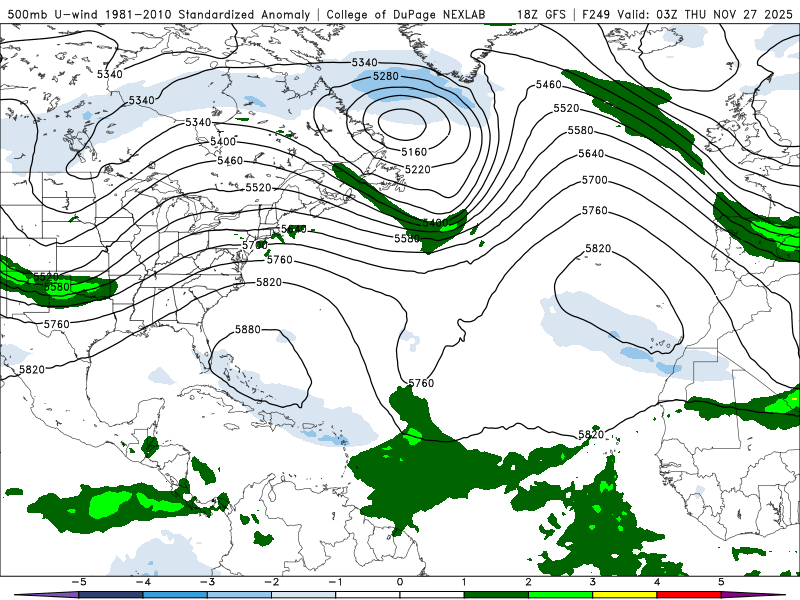Click the '5820' label over Mexico
The image size is (800, 600).
[32, 369]
